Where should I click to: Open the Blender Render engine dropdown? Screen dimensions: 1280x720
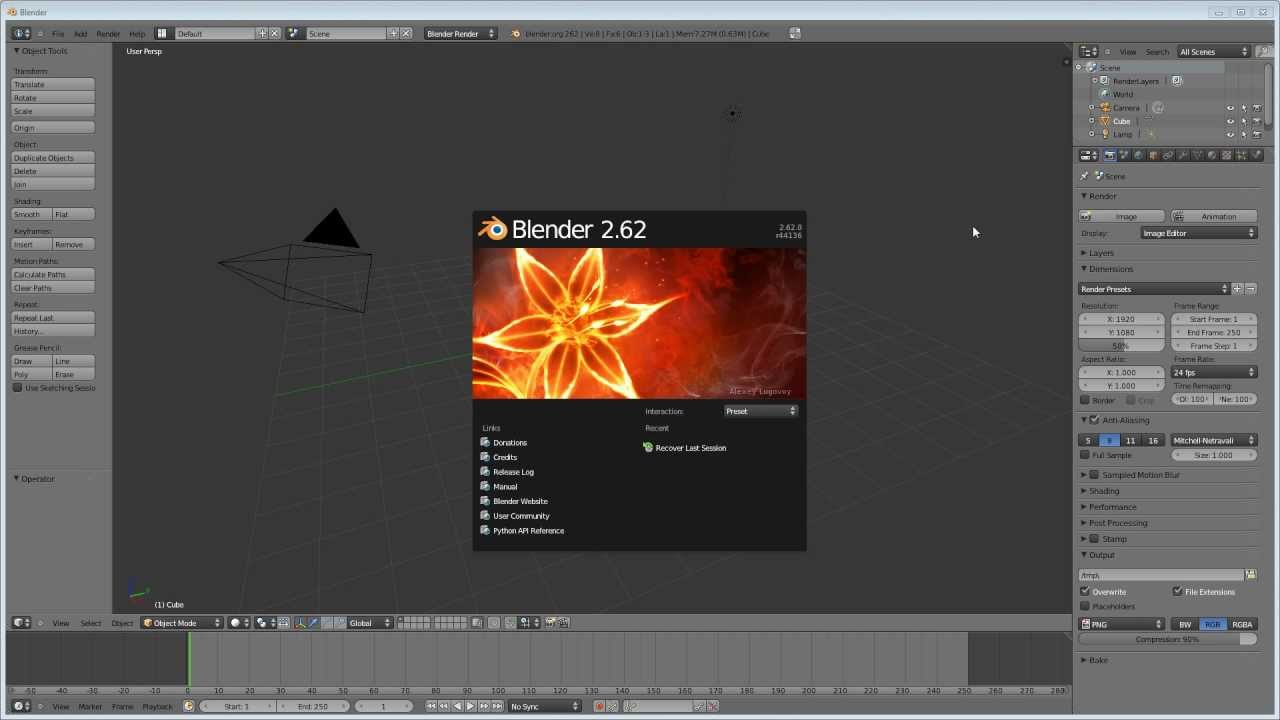tap(460, 33)
